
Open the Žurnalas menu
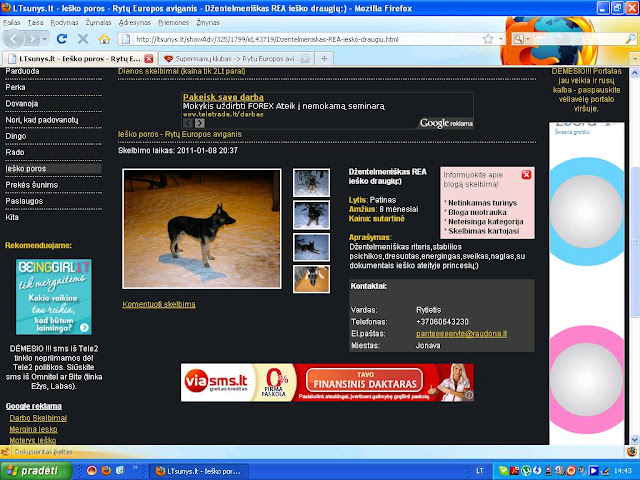pyautogui.click(x=98, y=22)
